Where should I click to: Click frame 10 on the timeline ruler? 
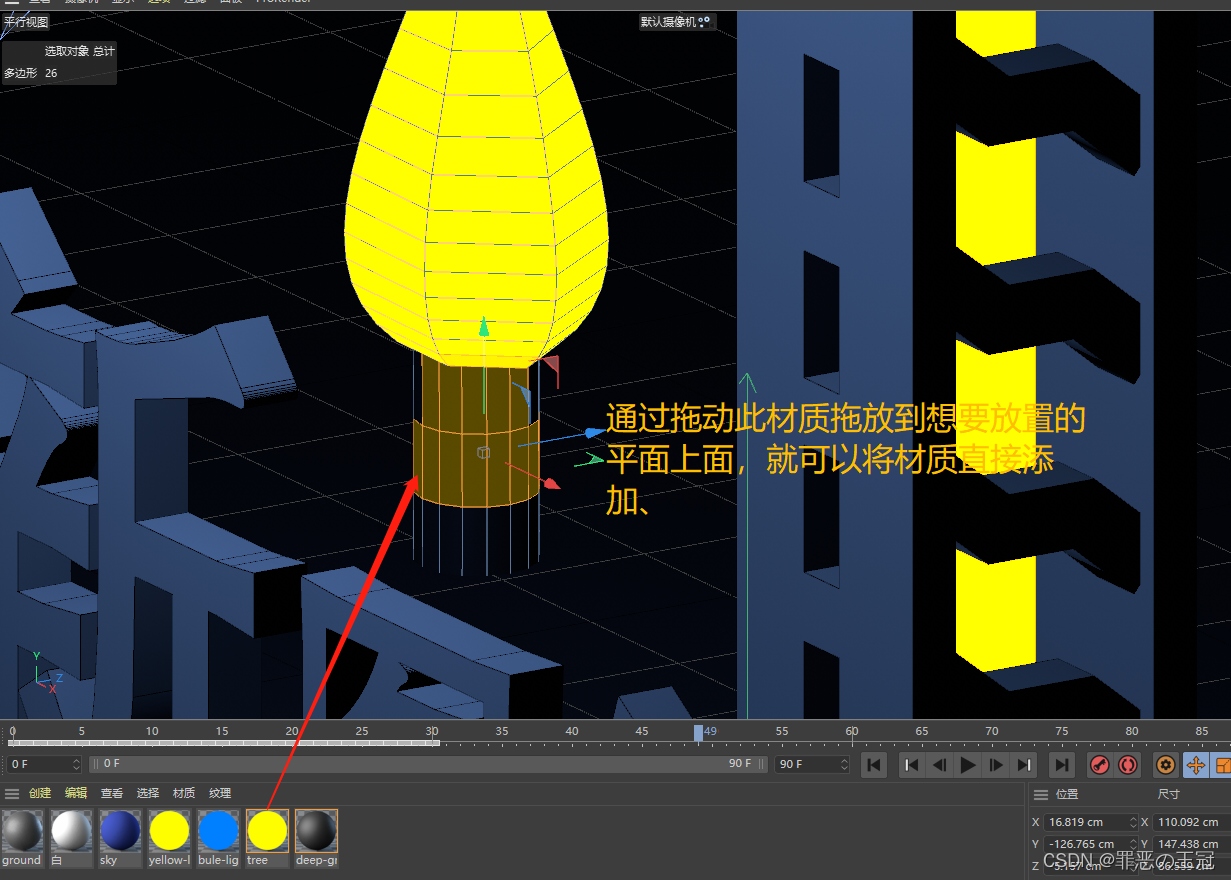[x=152, y=732]
